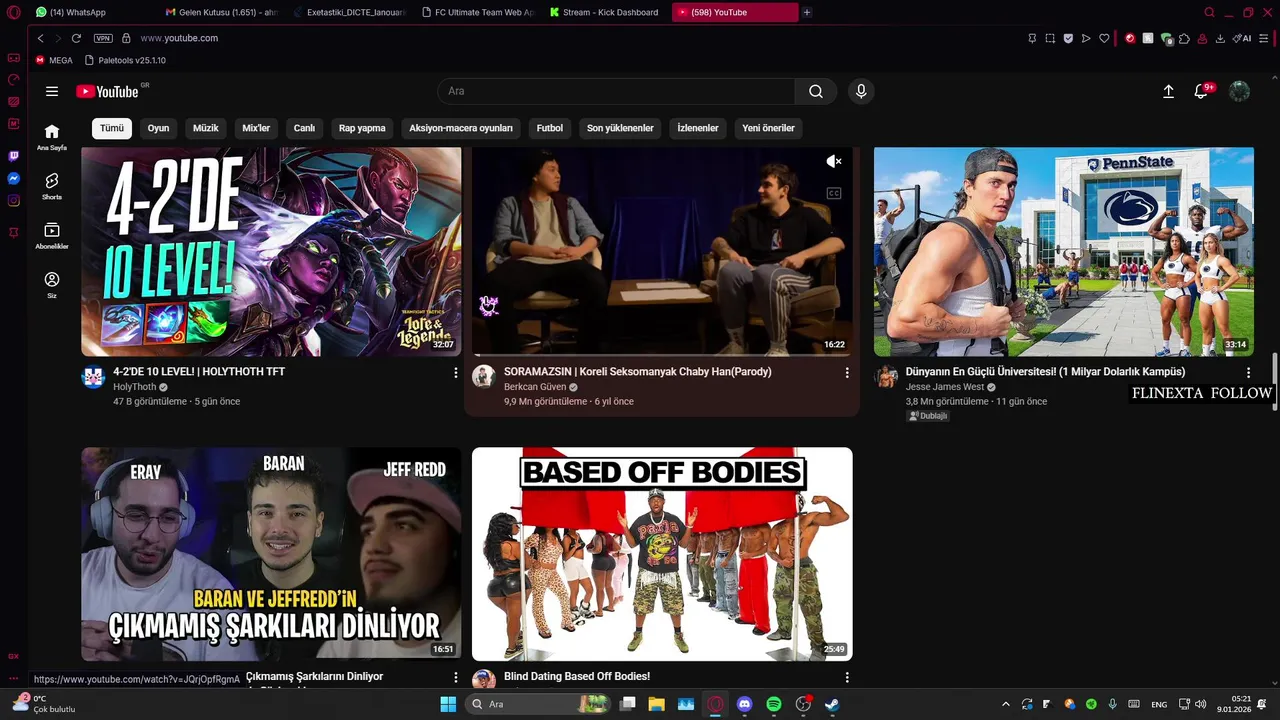The width and height of the screenshot is (1280, 720).
Task: Select the Müzik filter chip
Action: click(x=205, y=128)
